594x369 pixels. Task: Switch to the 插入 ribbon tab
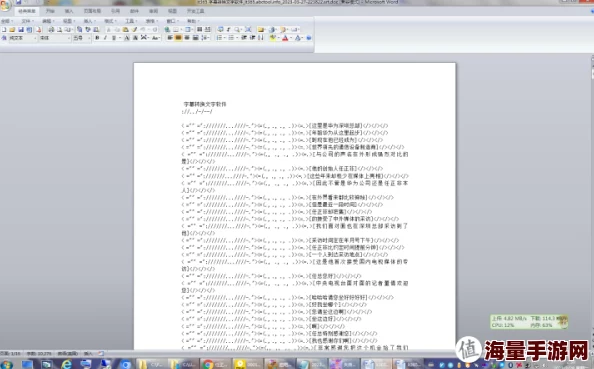[x=69, y=11]
